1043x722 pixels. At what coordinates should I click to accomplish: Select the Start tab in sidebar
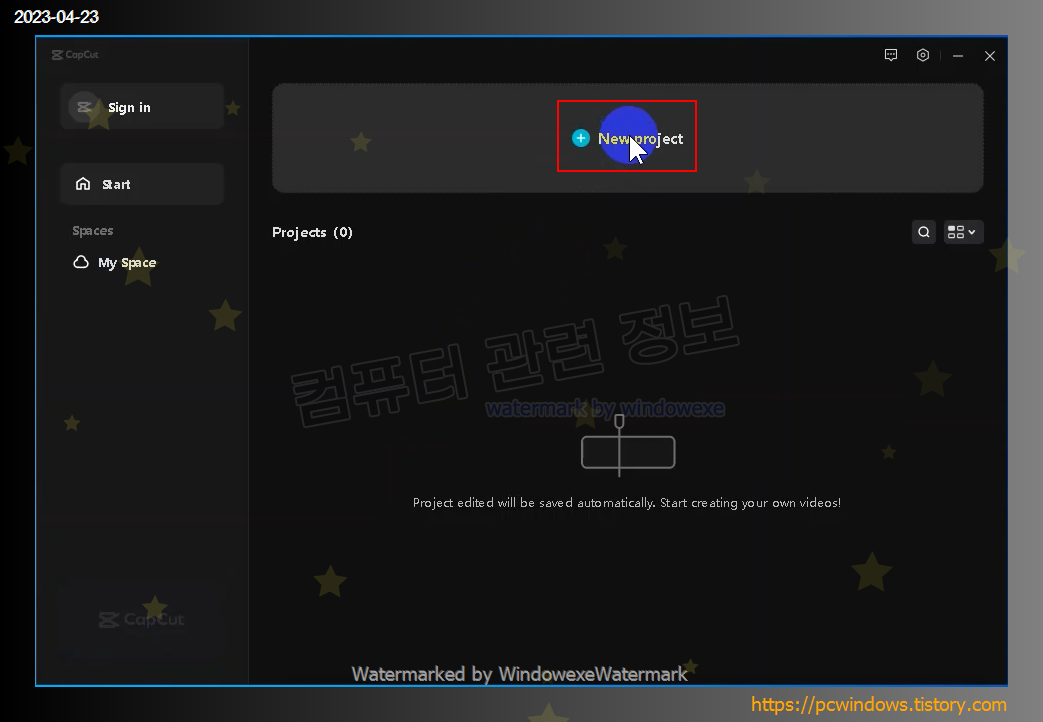[142, 184]
